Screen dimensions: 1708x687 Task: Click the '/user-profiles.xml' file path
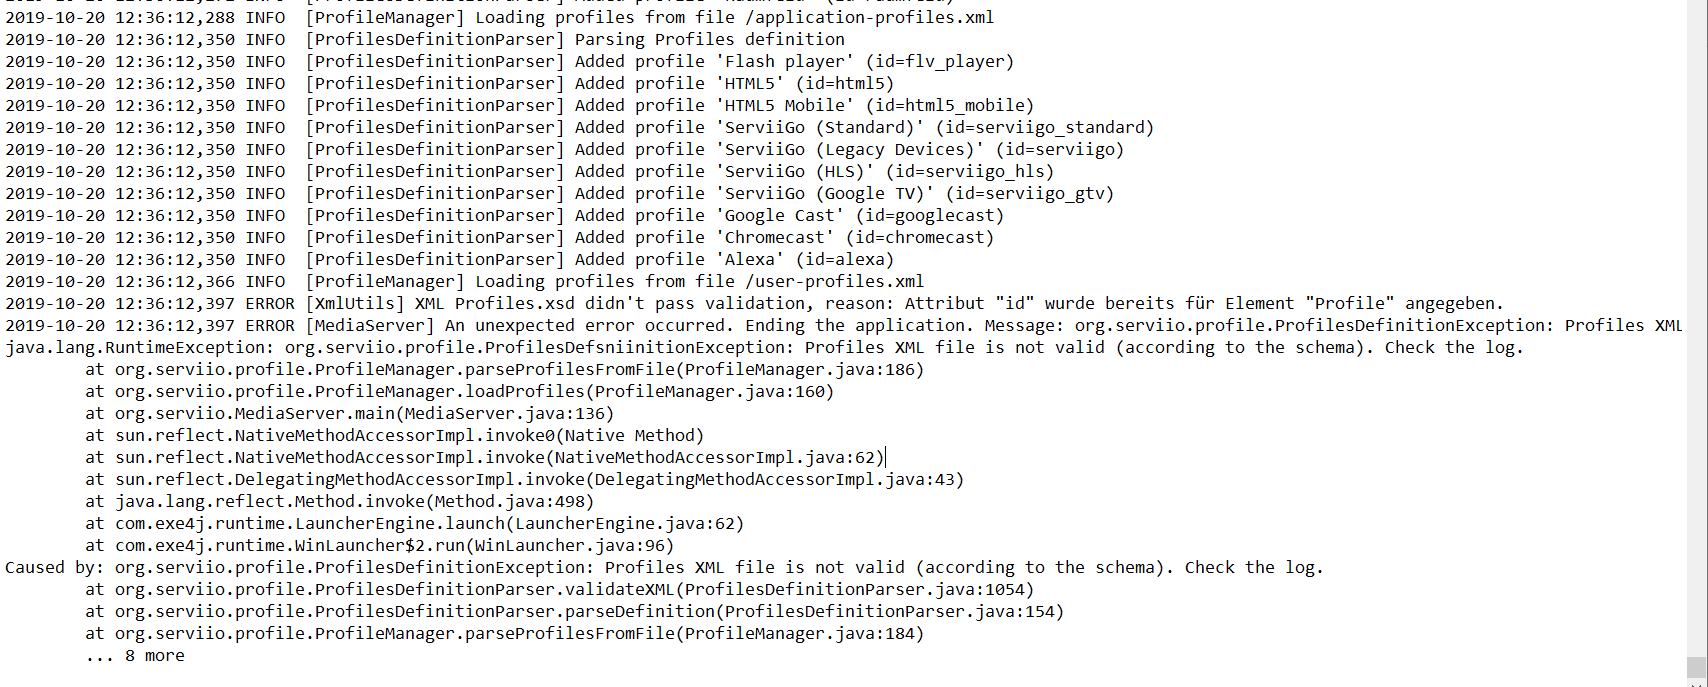[834, 282]
